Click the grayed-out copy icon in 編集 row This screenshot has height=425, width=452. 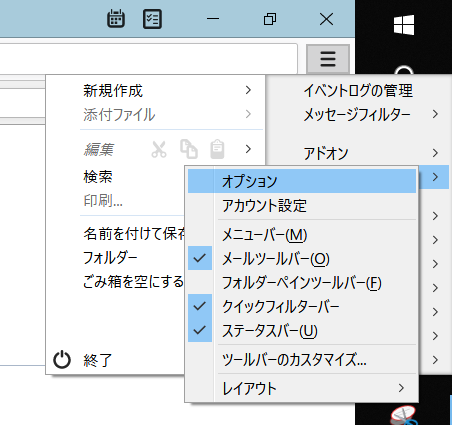(189, 149)
